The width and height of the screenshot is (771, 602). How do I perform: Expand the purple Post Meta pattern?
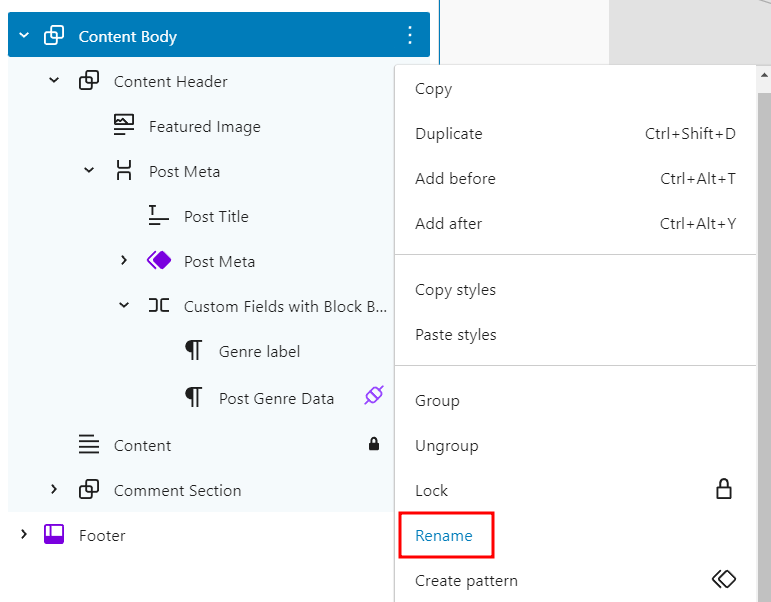pyautogui.click(x=124, y=261)
